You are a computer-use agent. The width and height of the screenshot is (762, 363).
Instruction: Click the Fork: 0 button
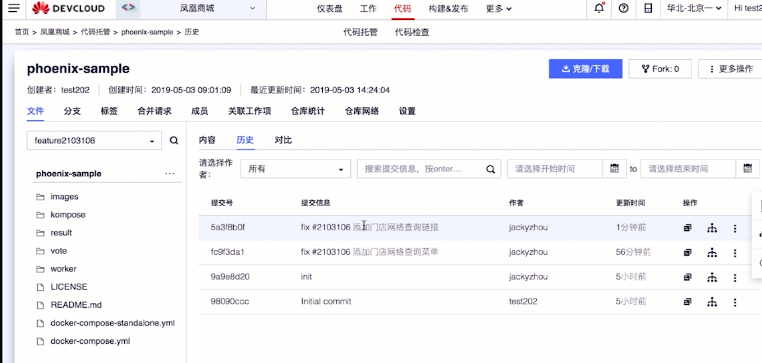[x=660, y=69]
